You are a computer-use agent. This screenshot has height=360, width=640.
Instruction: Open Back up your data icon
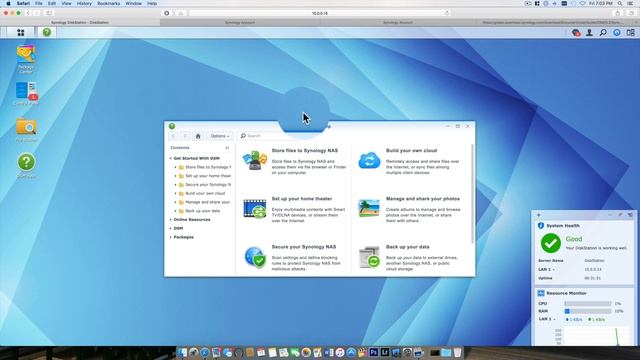[369, 257]
